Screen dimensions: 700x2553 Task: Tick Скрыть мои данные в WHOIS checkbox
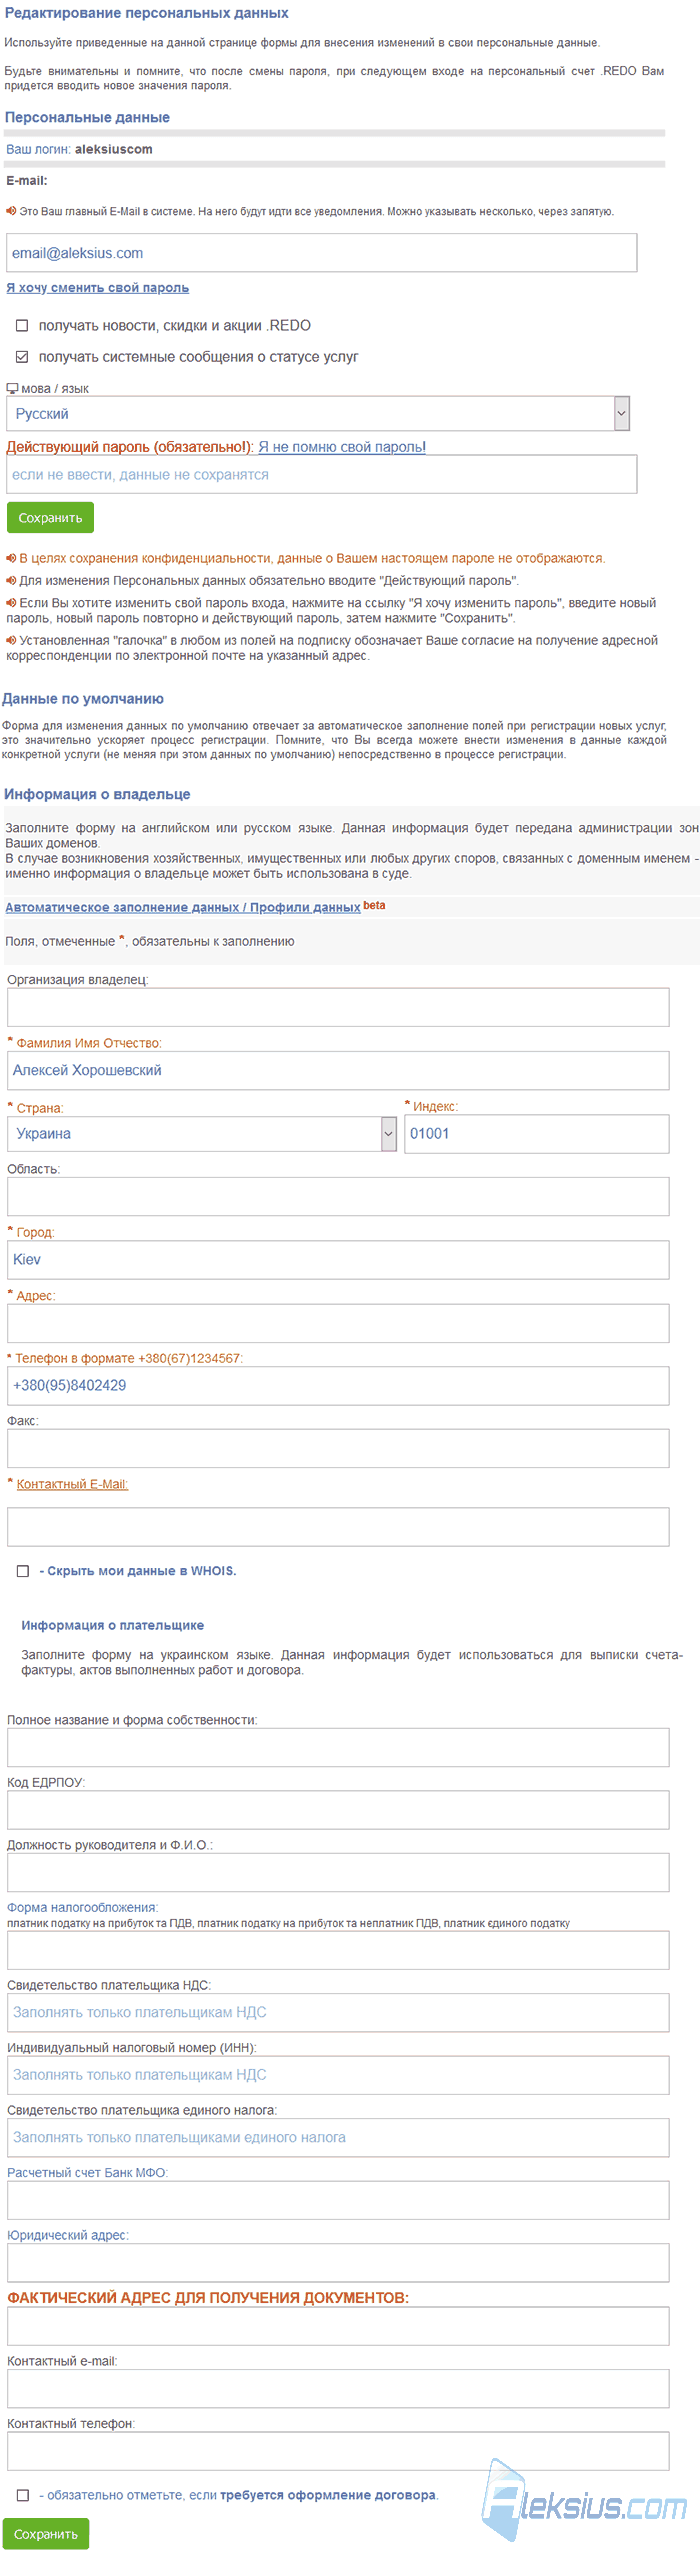click(23, 1571)
